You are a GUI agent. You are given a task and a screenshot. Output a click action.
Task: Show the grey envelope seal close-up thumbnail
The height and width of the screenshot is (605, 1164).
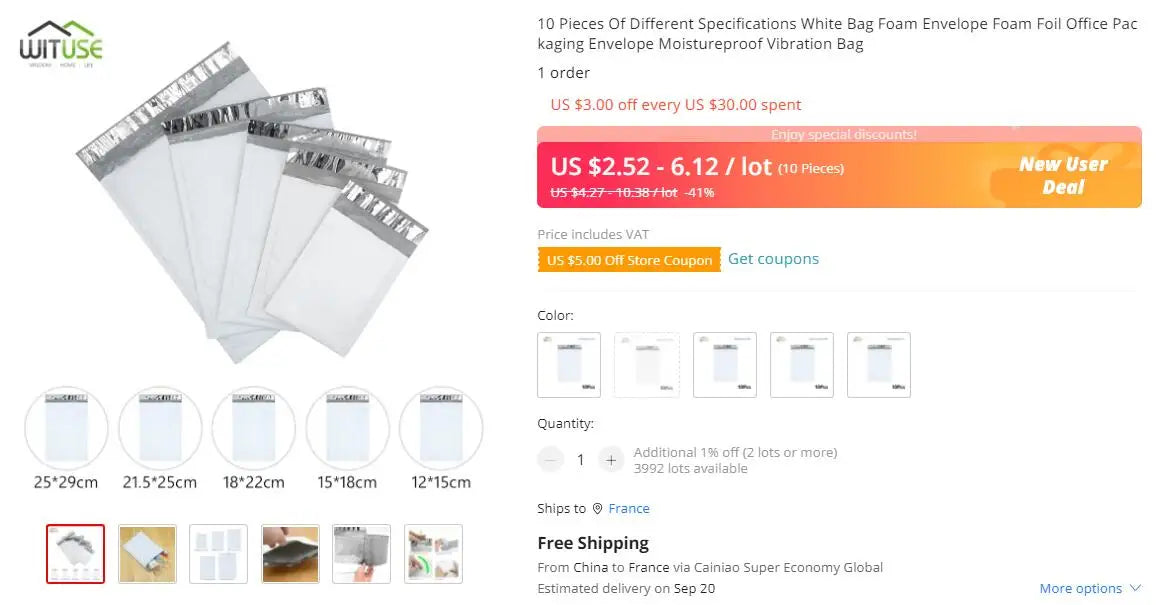pyautogui.click(x=362, y=554)
